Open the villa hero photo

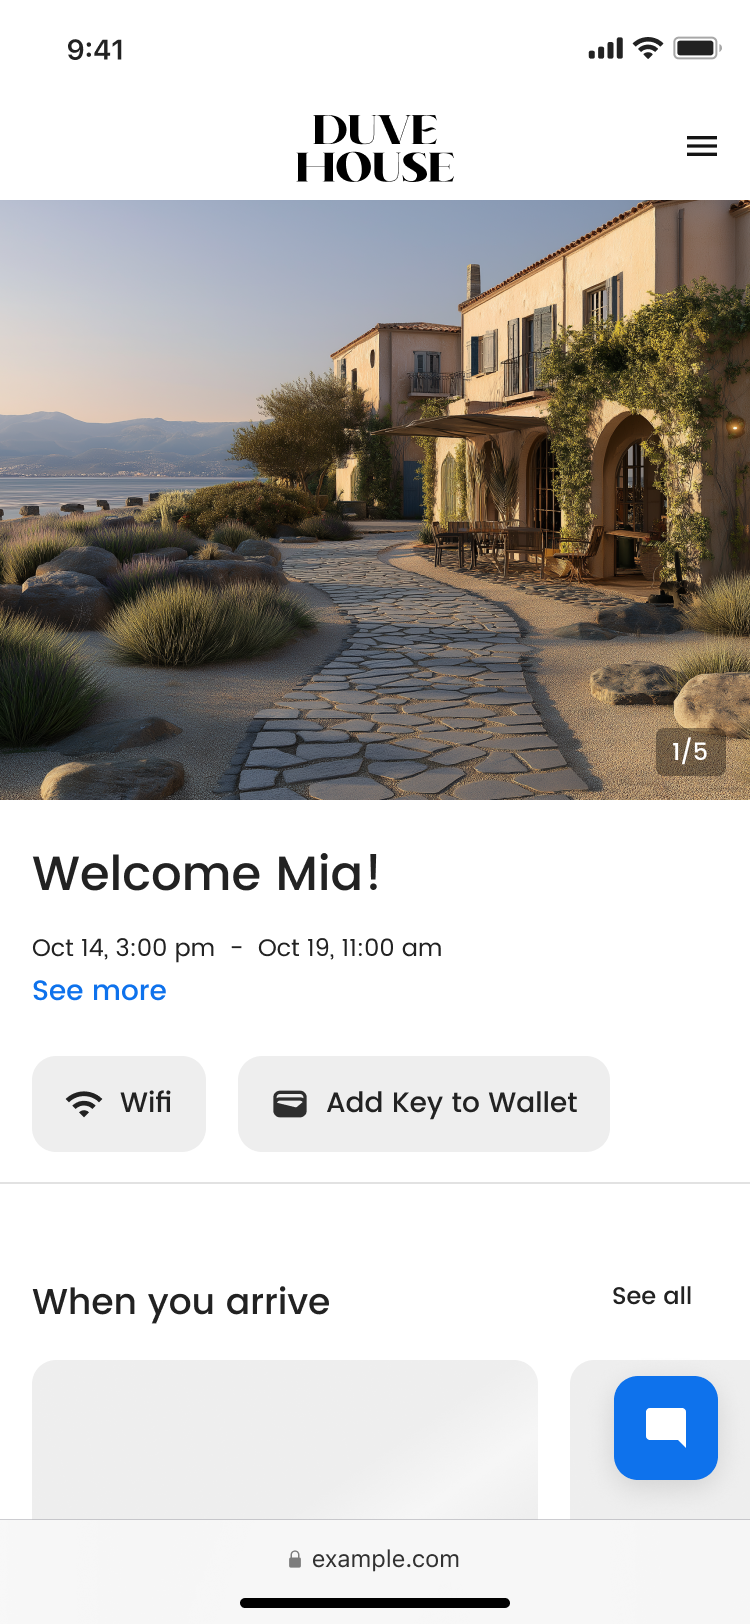tap(375, 500)
